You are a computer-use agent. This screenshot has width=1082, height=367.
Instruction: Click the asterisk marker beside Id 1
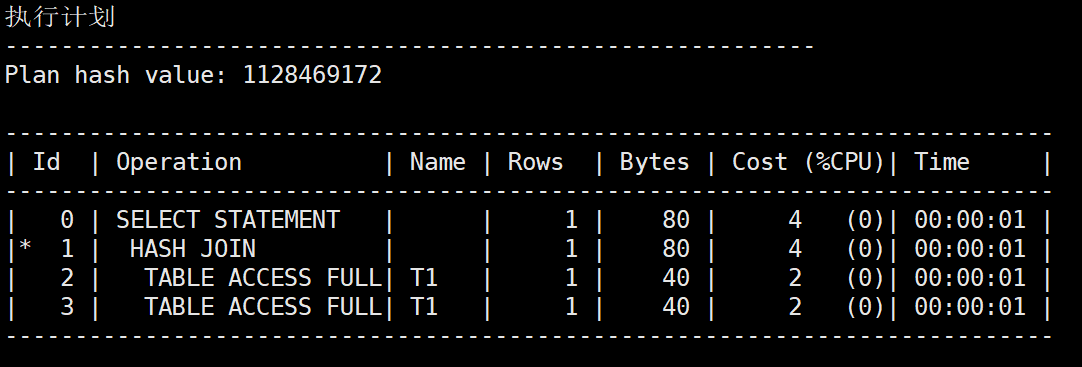(x=25, y=246)
